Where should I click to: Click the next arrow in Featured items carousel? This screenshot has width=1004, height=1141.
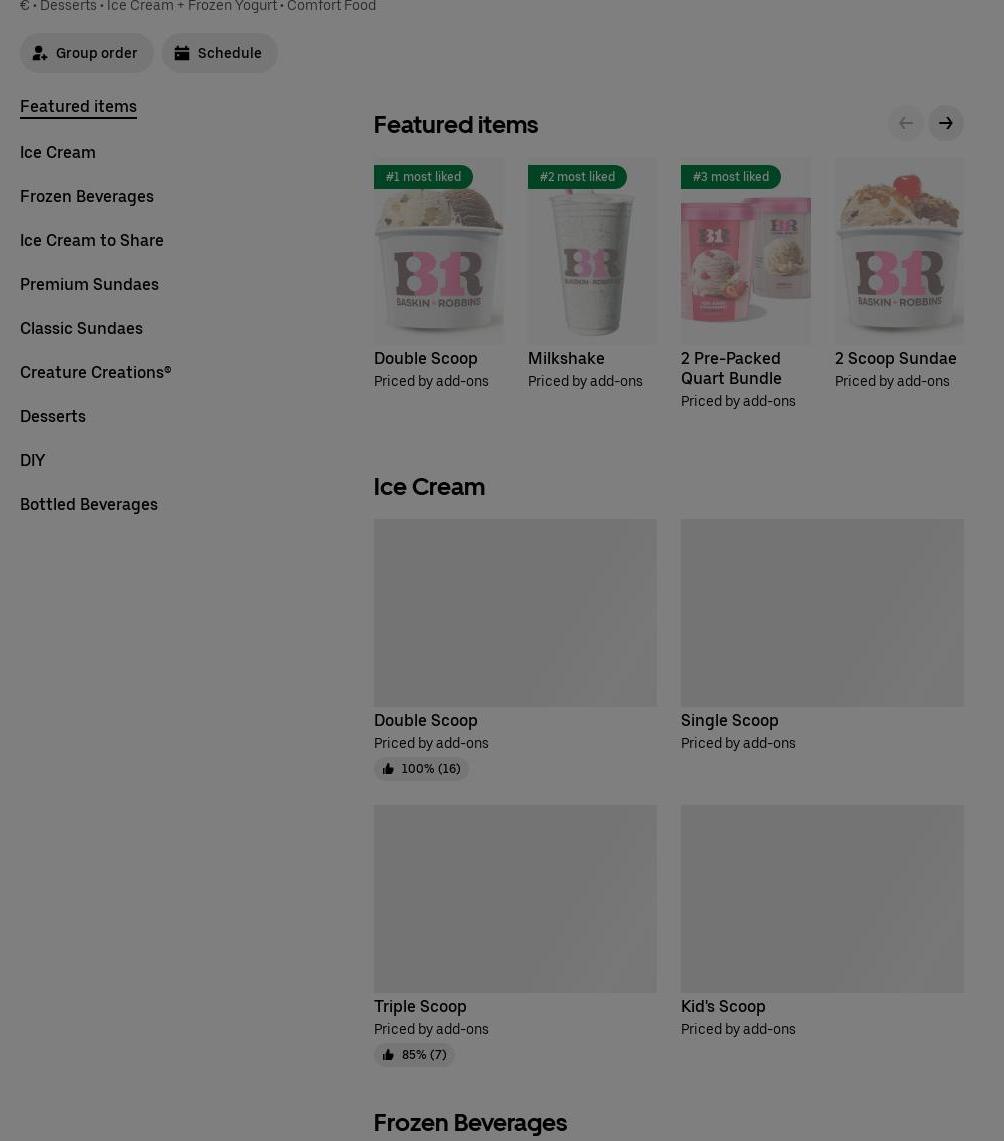pos(945,123)
